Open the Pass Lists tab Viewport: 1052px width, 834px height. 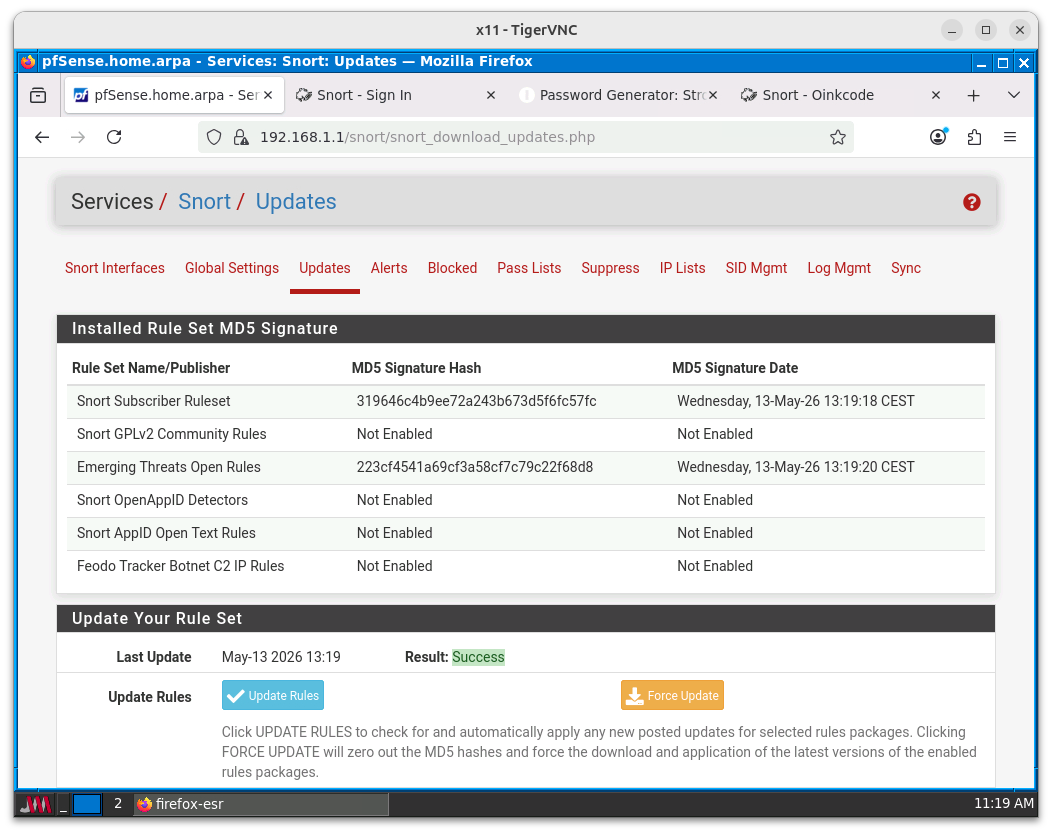[529, 268]
